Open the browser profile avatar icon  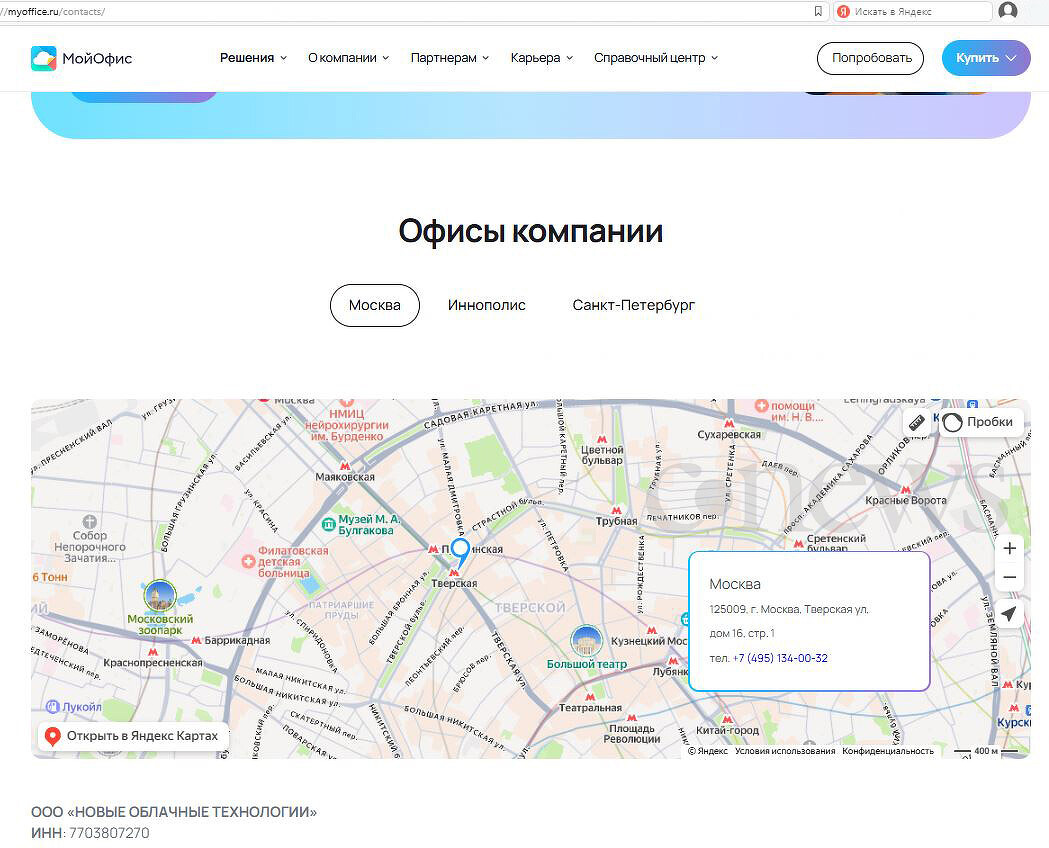pos(1008,11)
